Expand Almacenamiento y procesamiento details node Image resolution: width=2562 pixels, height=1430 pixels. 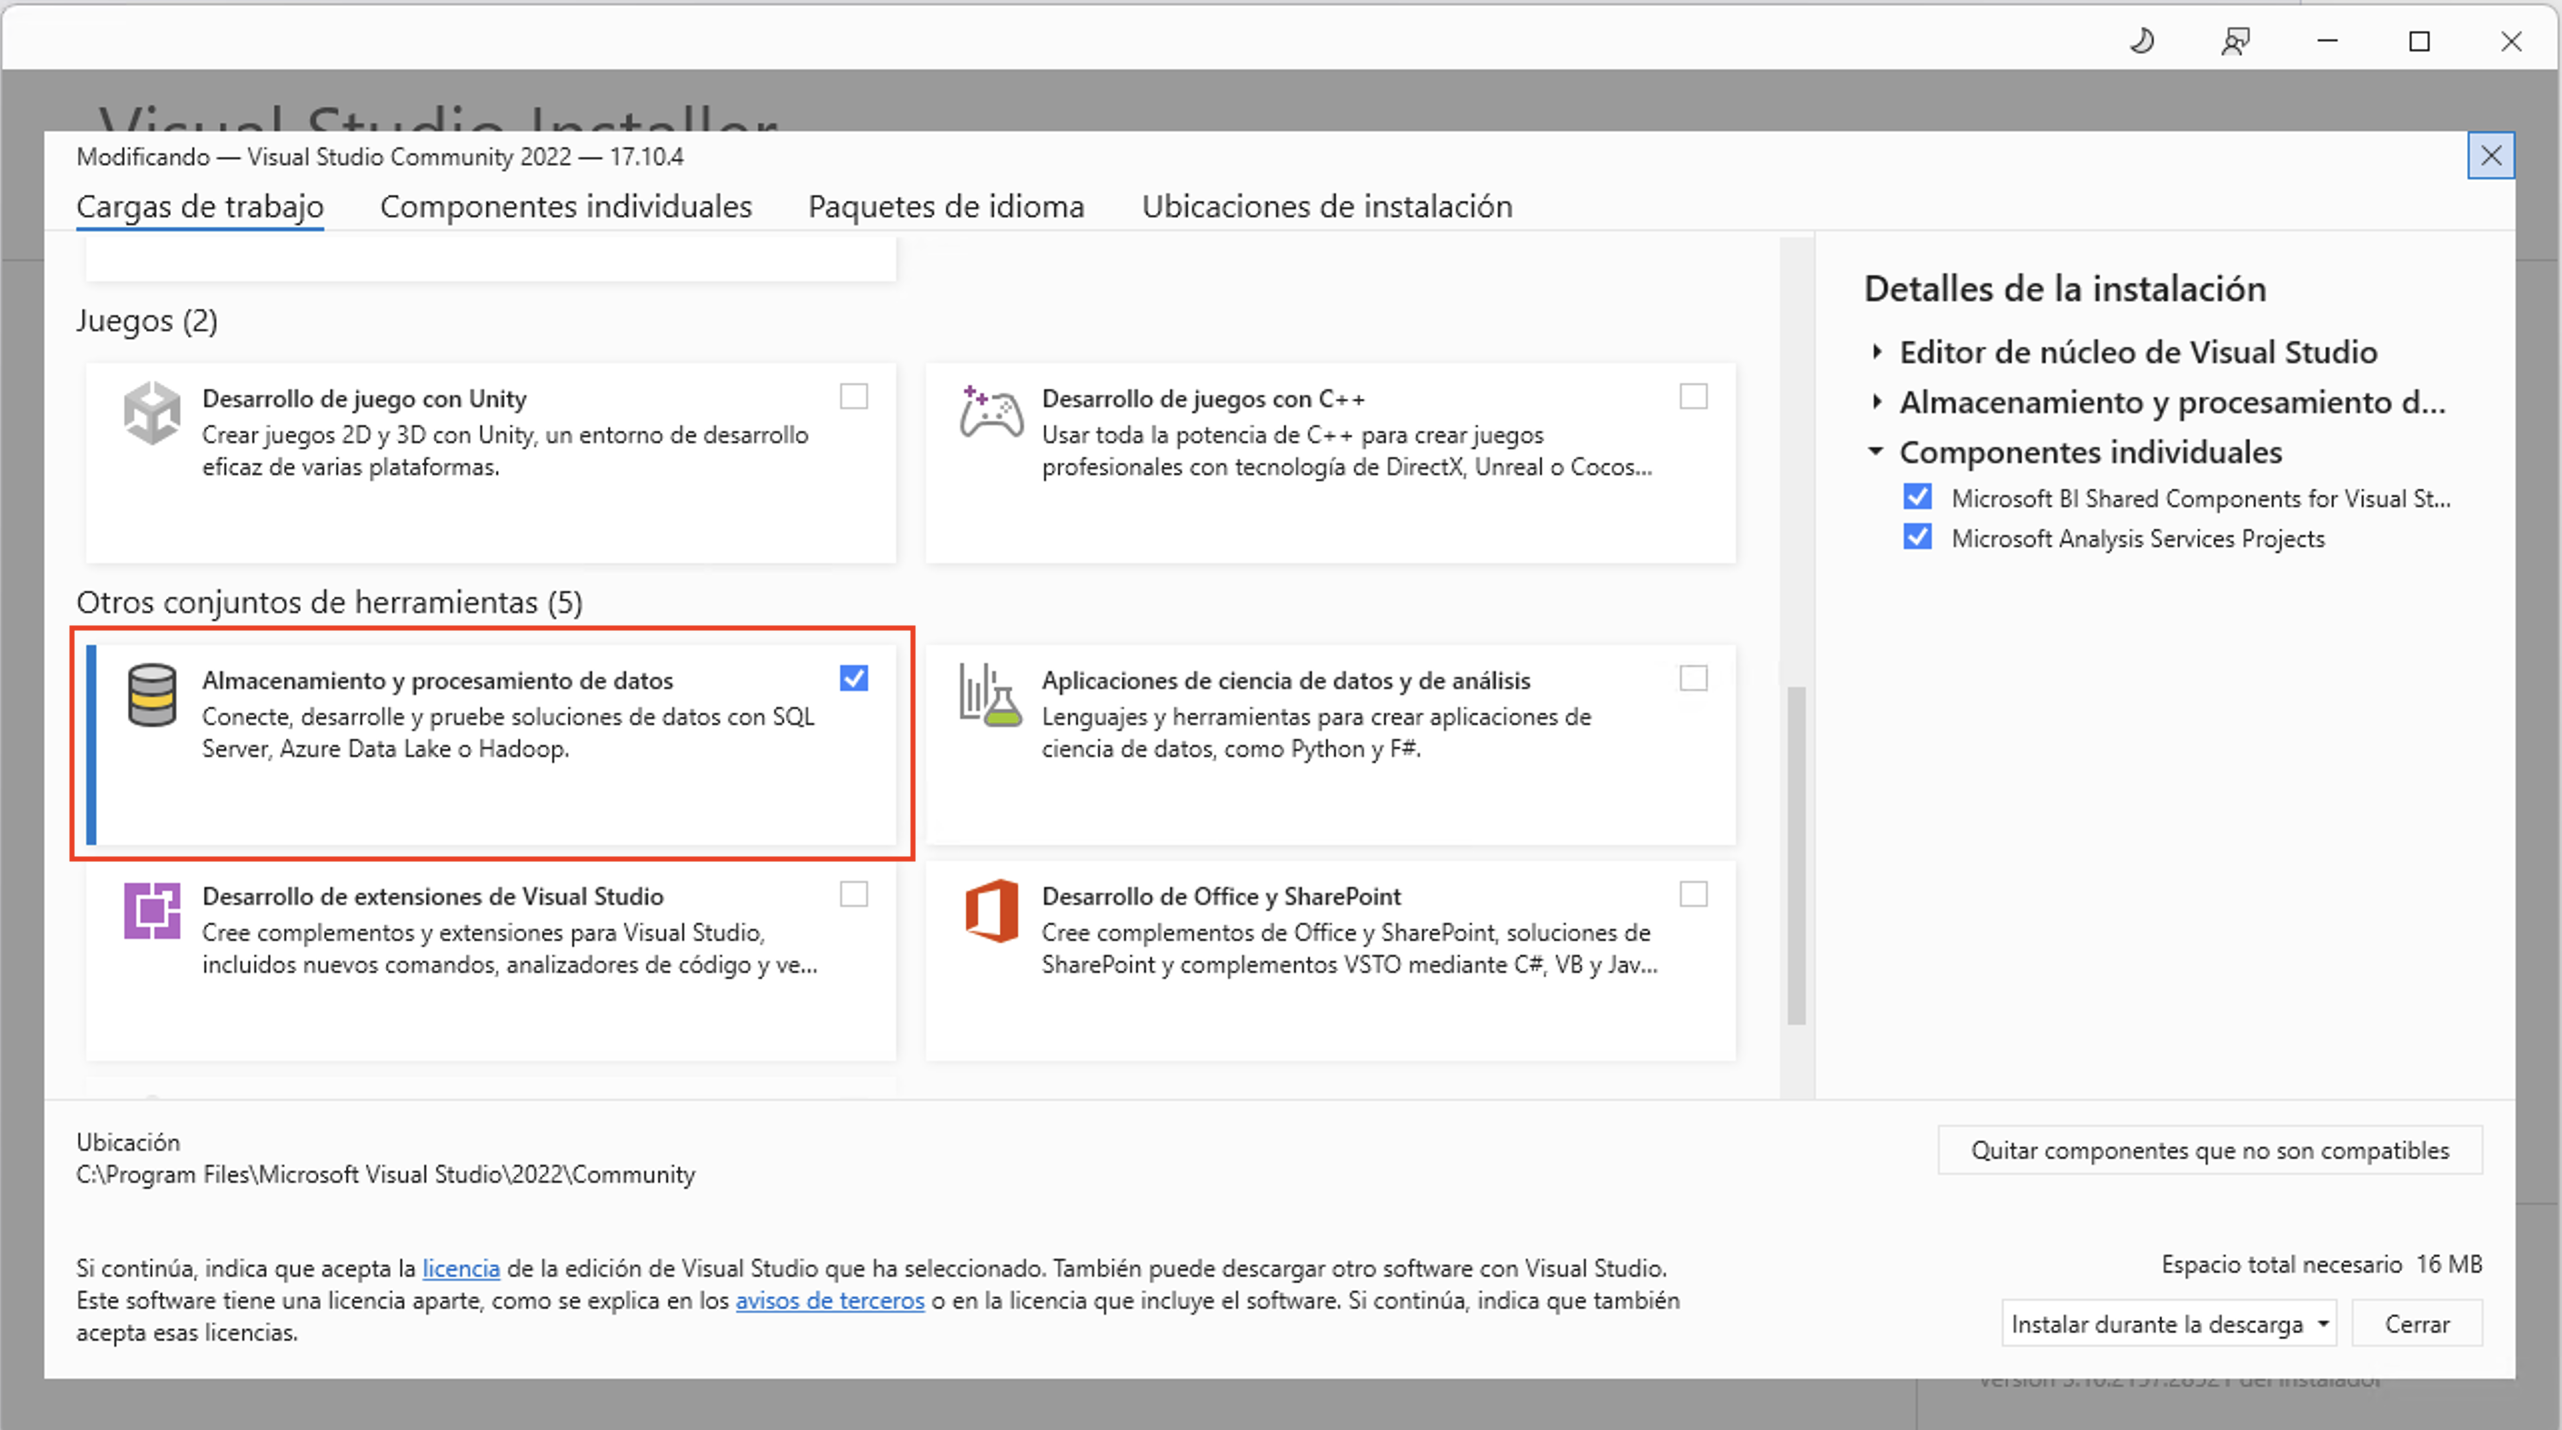[x=1877, y=402]
